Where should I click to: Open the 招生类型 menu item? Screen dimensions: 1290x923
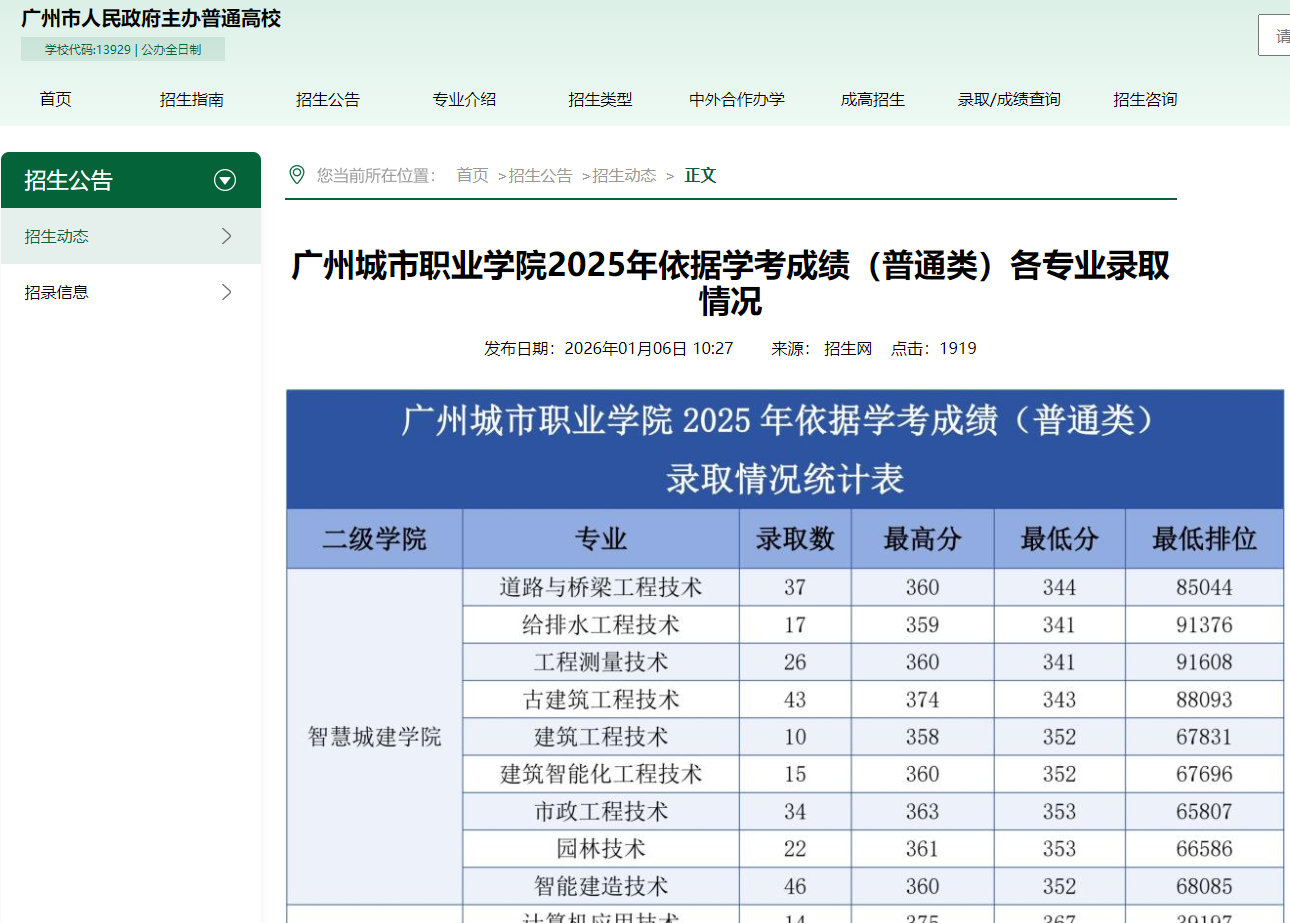coord(600,99)
